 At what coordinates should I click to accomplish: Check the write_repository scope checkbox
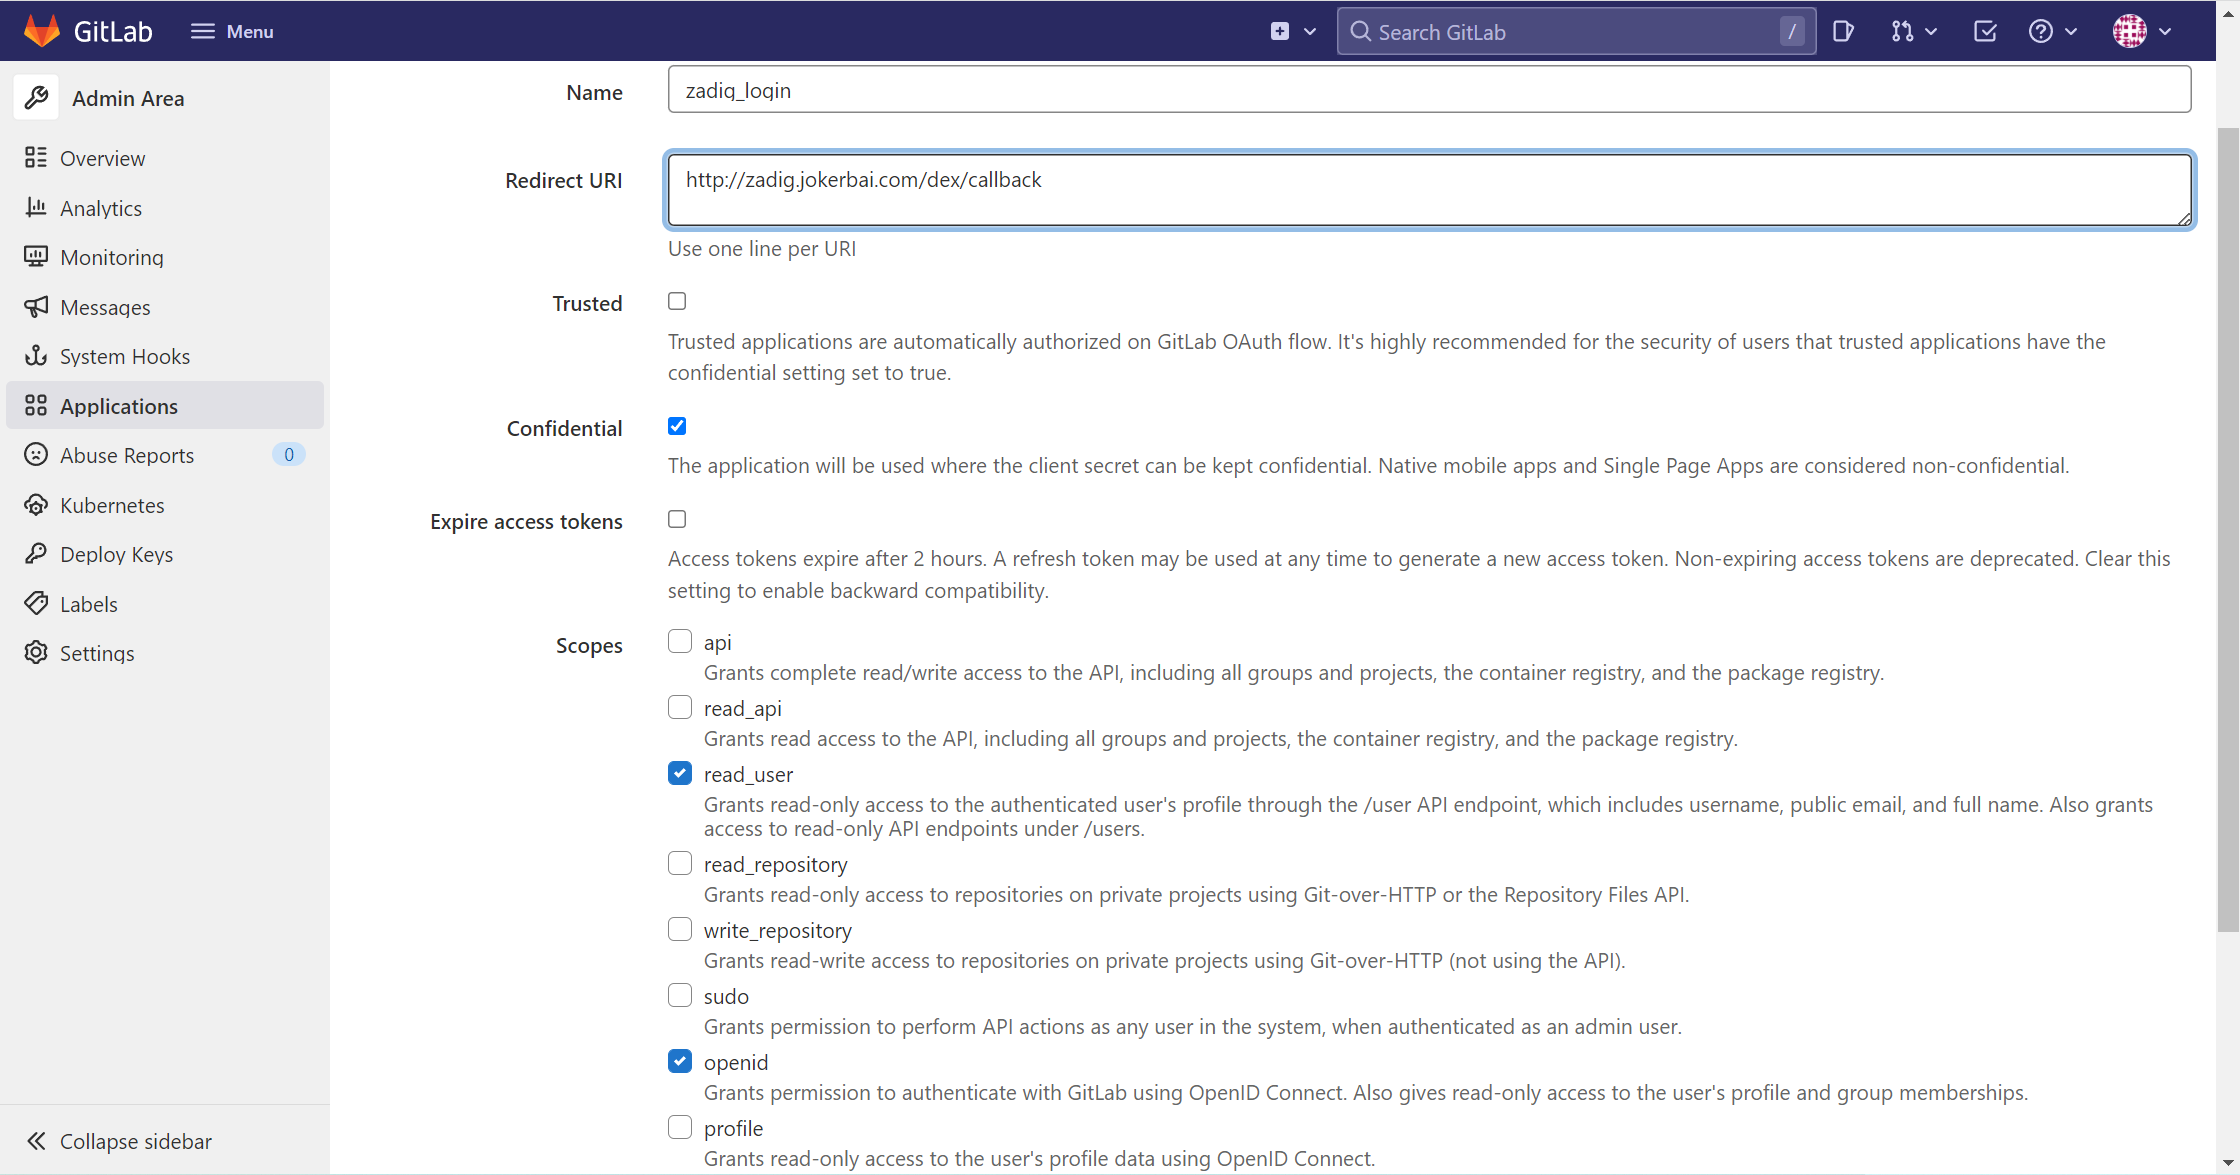pos(680,929)
